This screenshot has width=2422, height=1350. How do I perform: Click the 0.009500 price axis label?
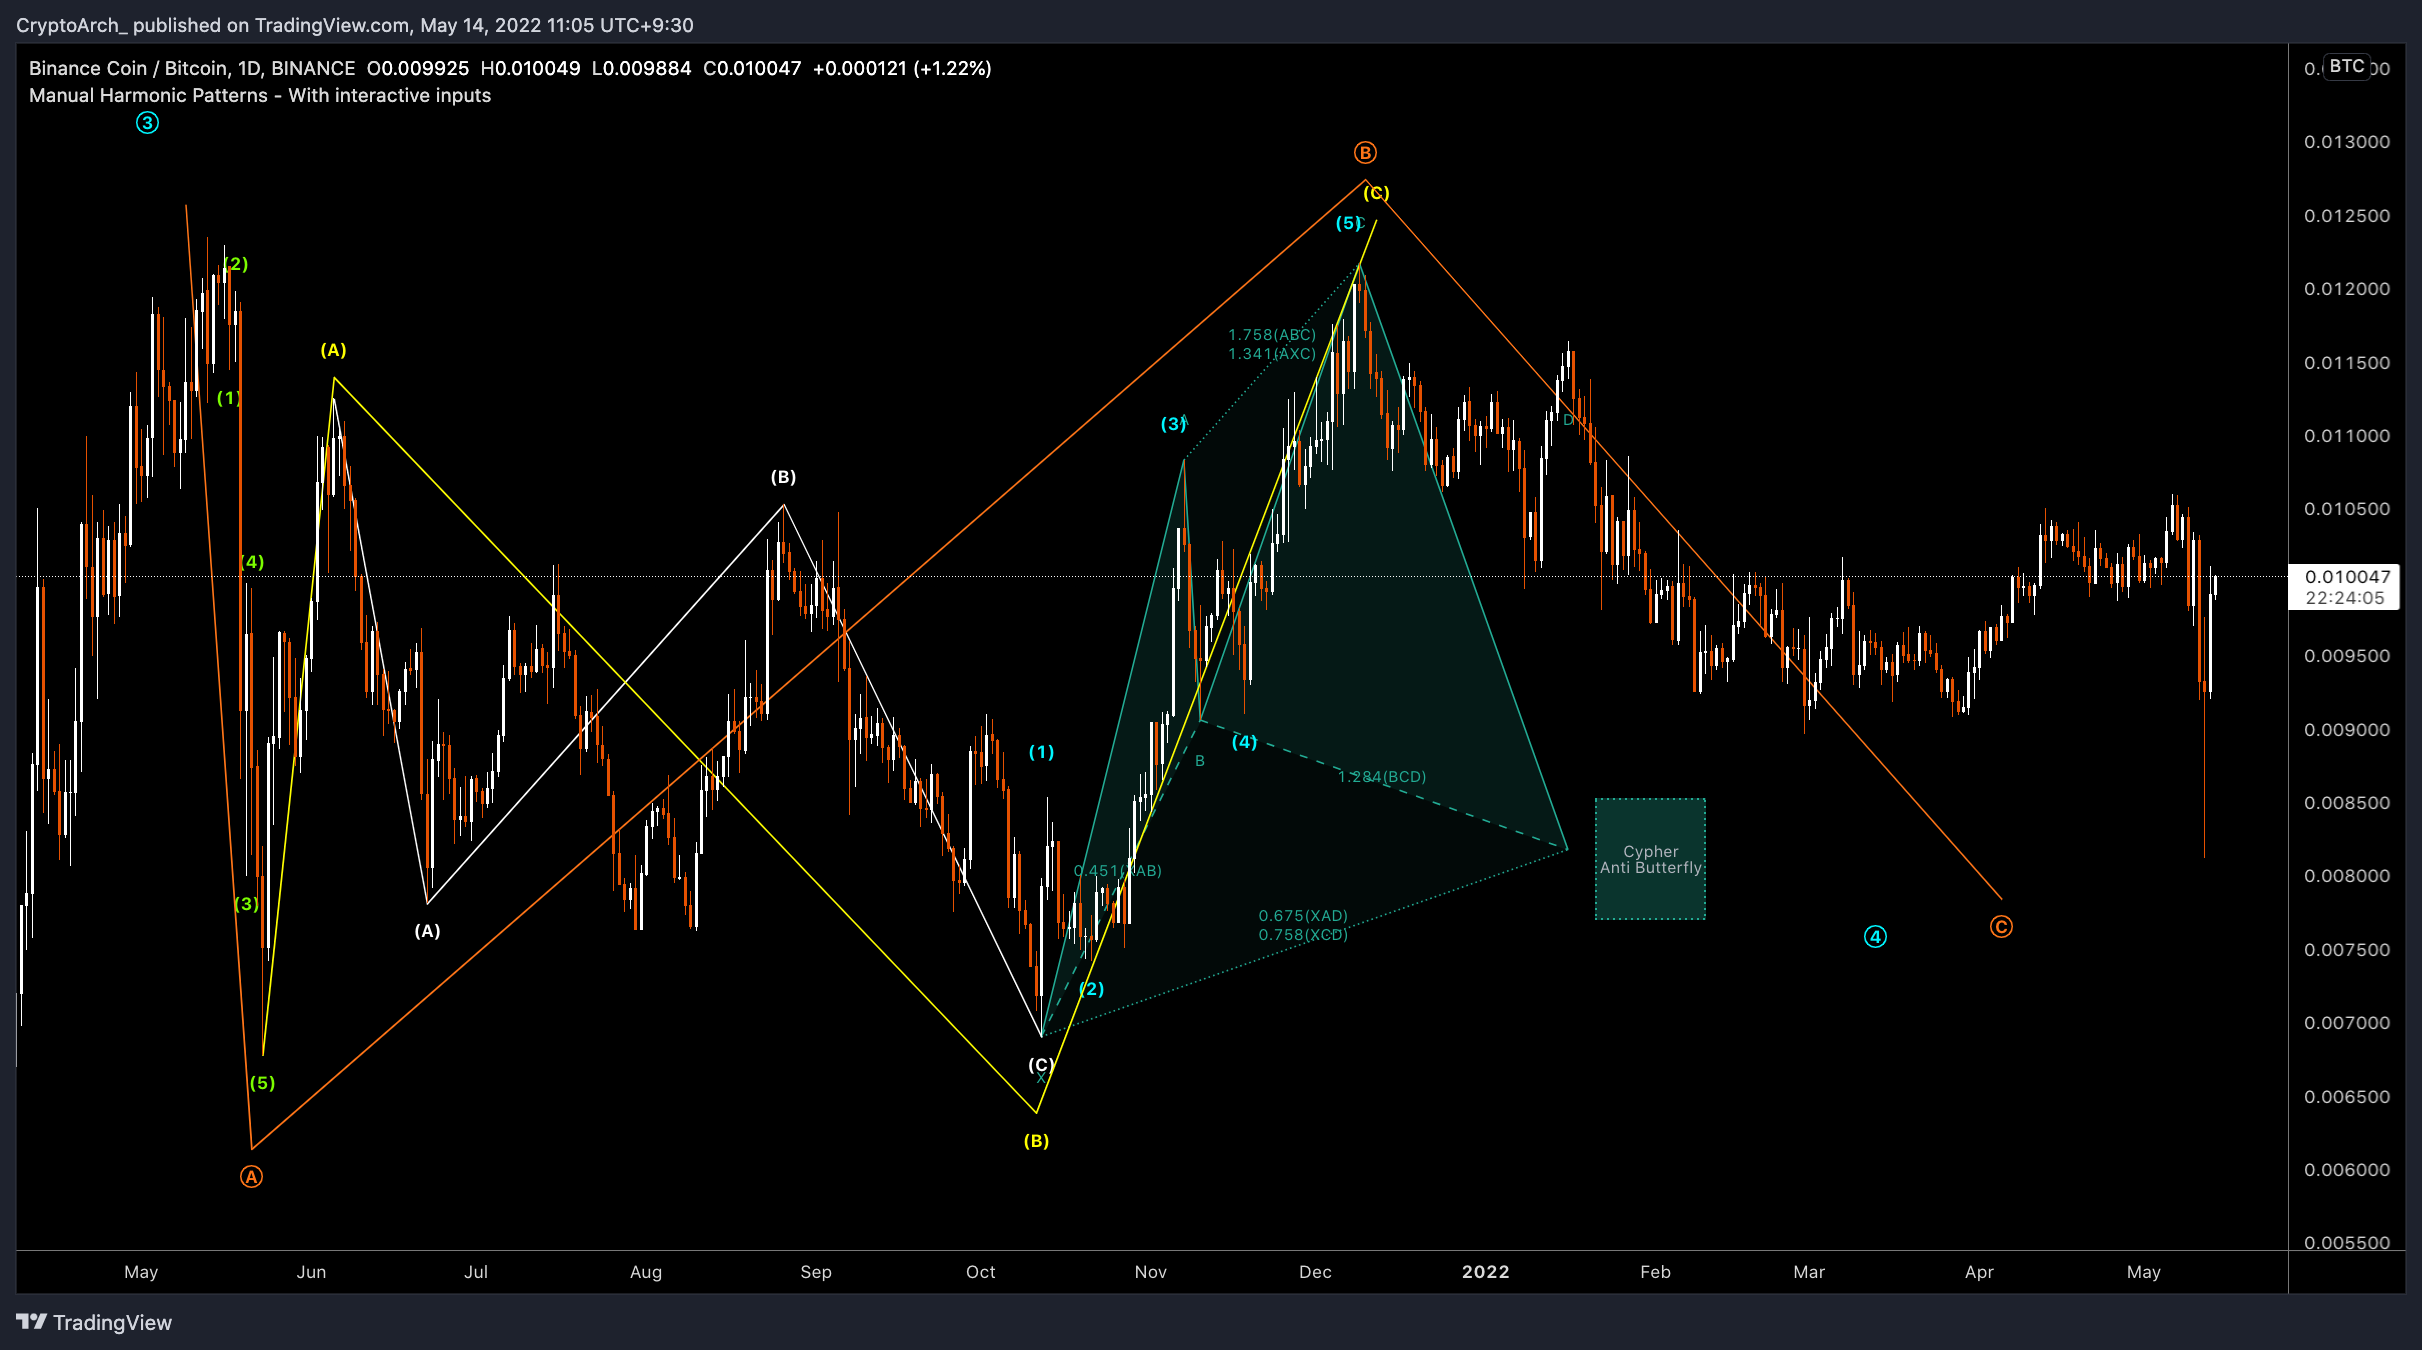pyautogui.click(x=2346, y=656)
